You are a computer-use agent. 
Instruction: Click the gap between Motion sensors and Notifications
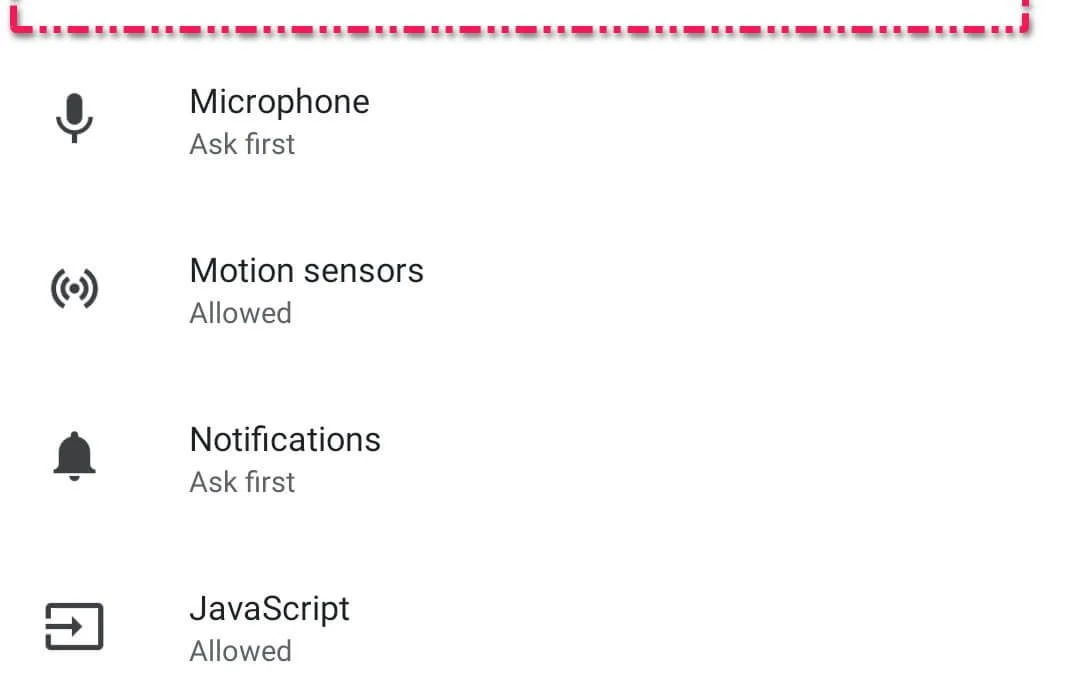[540, 374]
